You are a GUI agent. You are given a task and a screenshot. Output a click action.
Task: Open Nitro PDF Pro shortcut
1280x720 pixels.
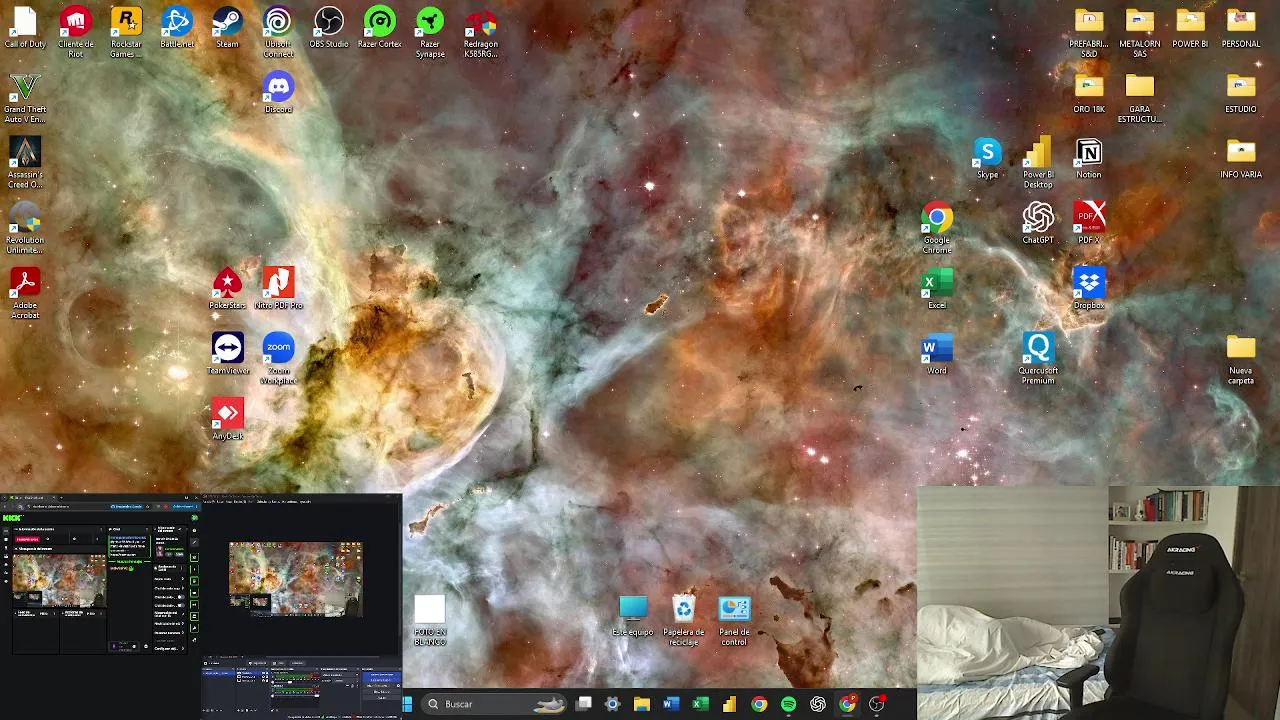pyautogui.click(x=278, y=290)
